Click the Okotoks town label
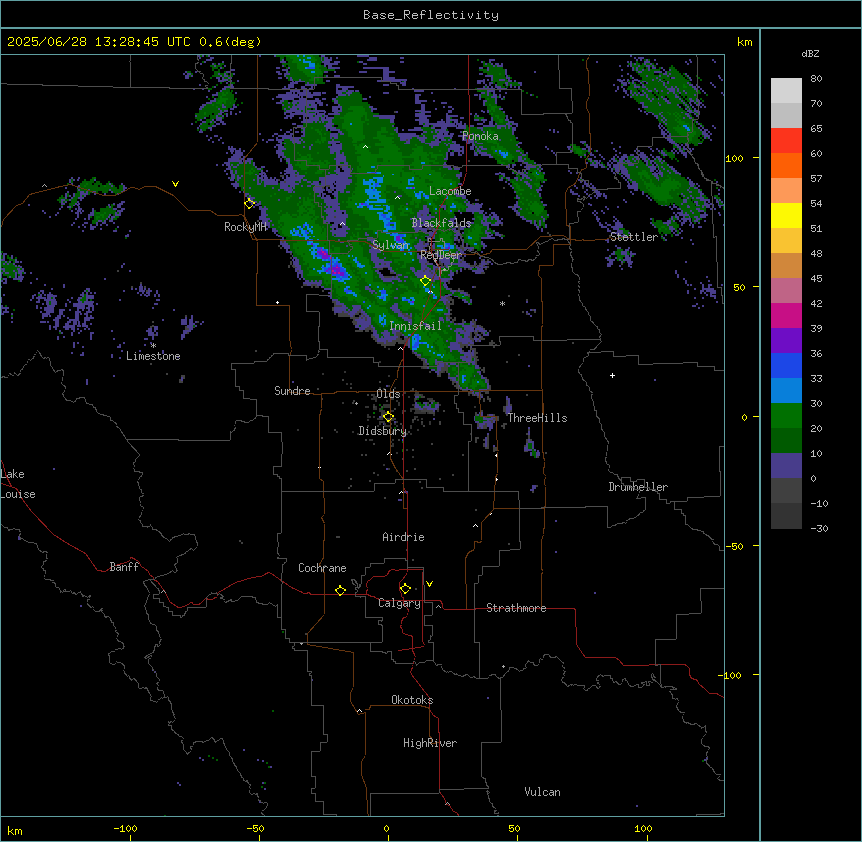 point(412,700)
